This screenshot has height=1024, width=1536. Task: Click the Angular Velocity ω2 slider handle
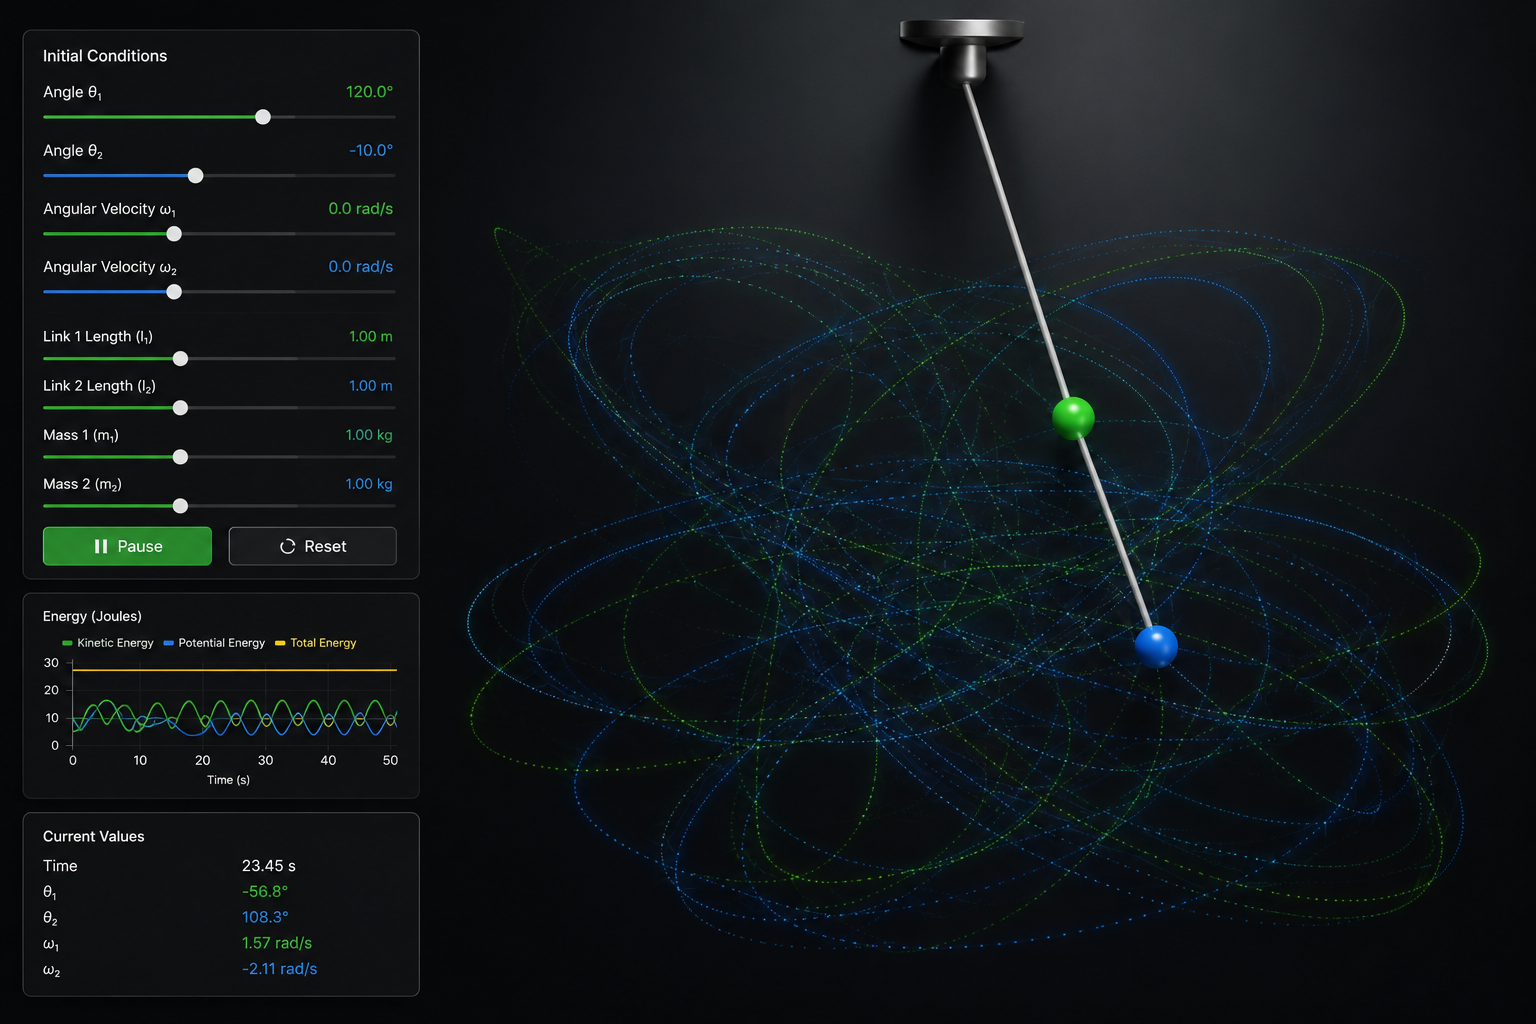pyautogui.click(x=174, y=292)
